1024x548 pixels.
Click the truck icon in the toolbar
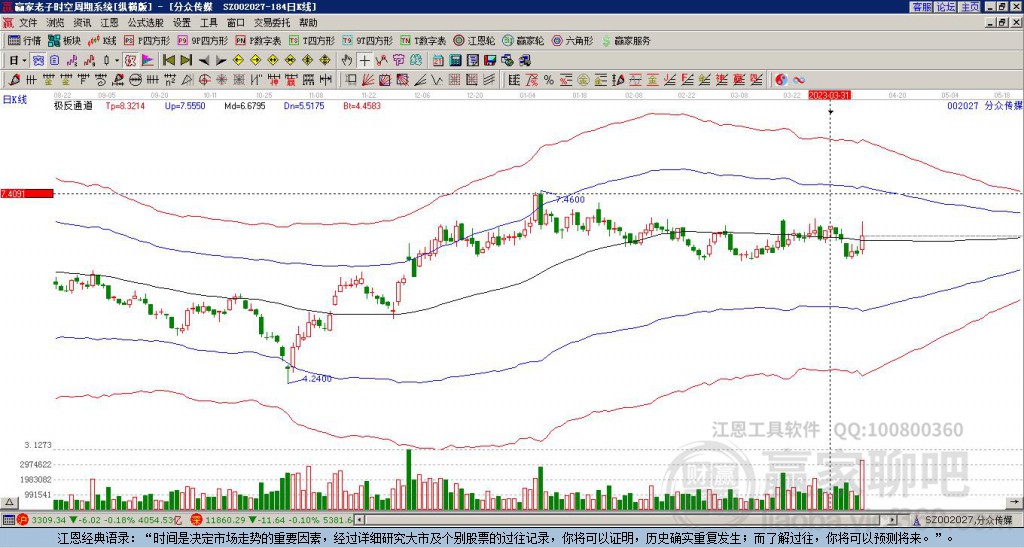(x=525, y=61)
